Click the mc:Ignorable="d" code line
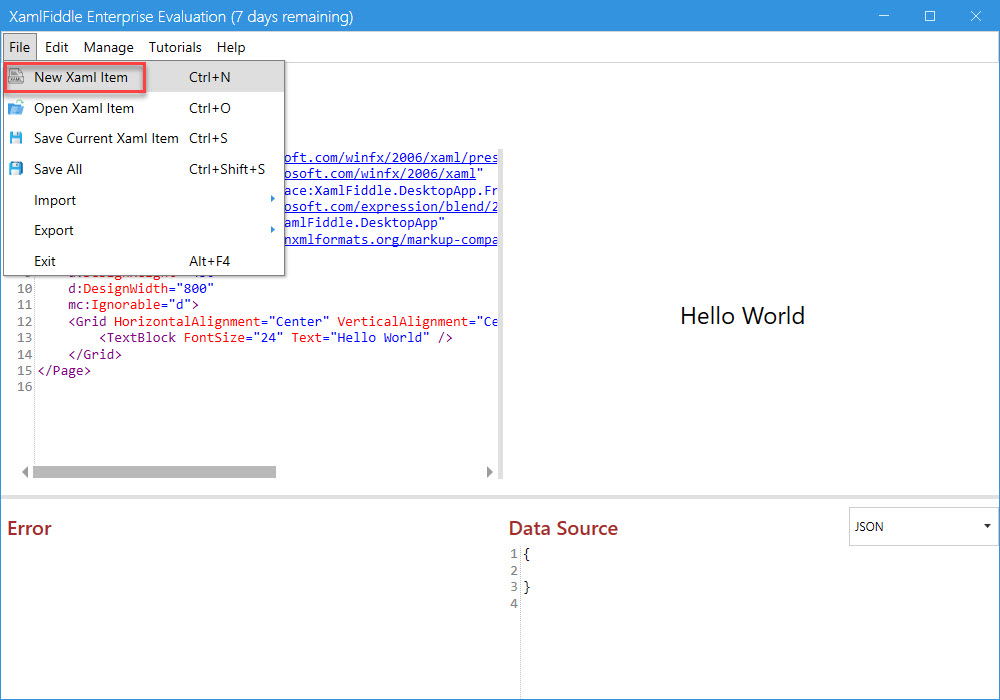 coord(133,305)
